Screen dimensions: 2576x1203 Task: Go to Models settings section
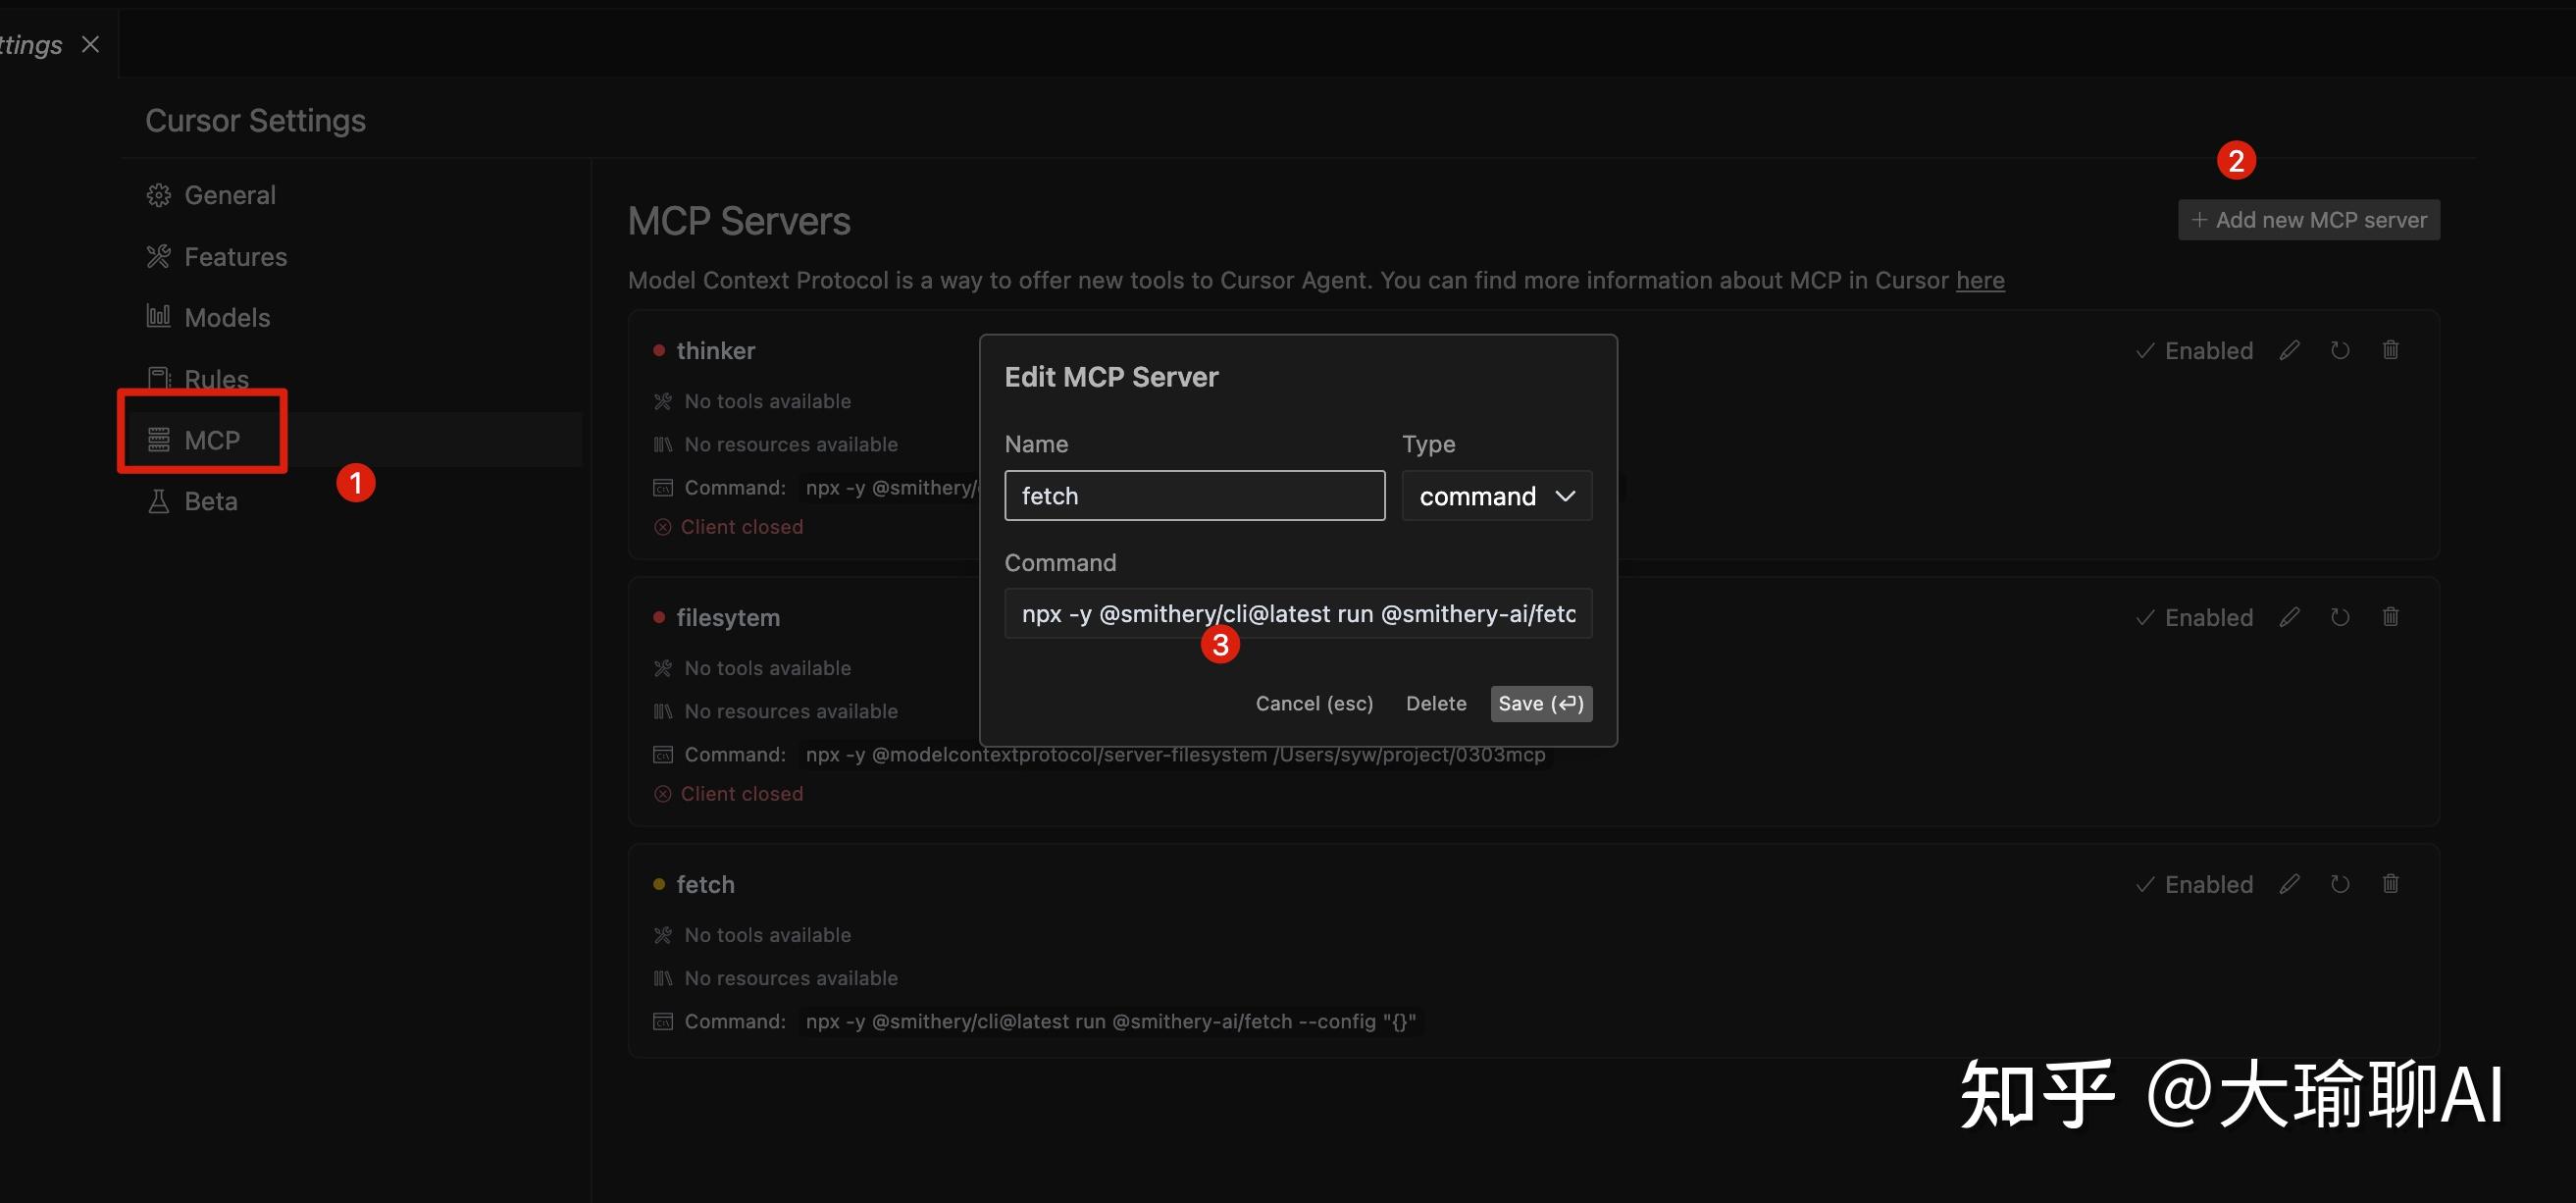(226, 318)
